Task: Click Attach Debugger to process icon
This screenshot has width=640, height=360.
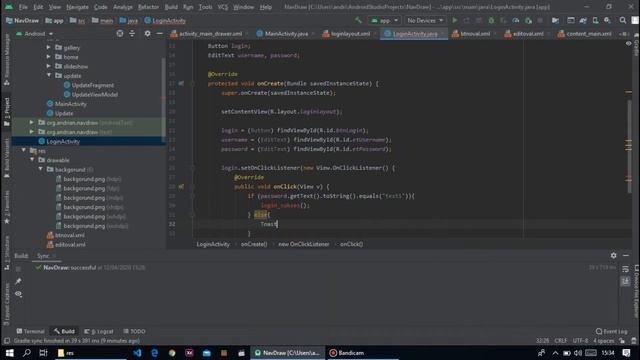Action: (528, 20)
